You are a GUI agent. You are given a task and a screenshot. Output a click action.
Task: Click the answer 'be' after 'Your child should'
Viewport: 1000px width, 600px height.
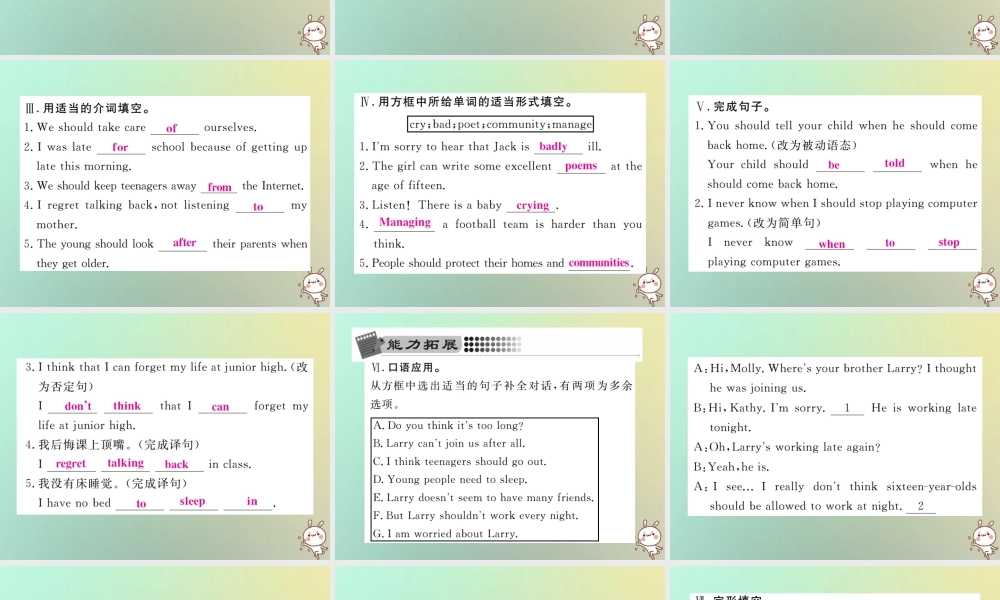point(834,165)
